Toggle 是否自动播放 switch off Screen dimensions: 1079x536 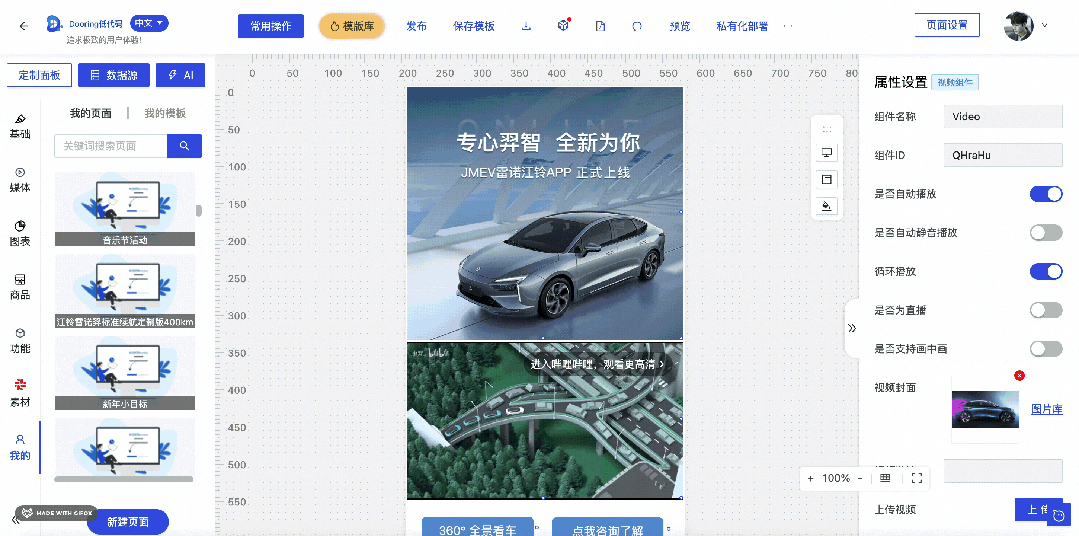coord(1046,194)
